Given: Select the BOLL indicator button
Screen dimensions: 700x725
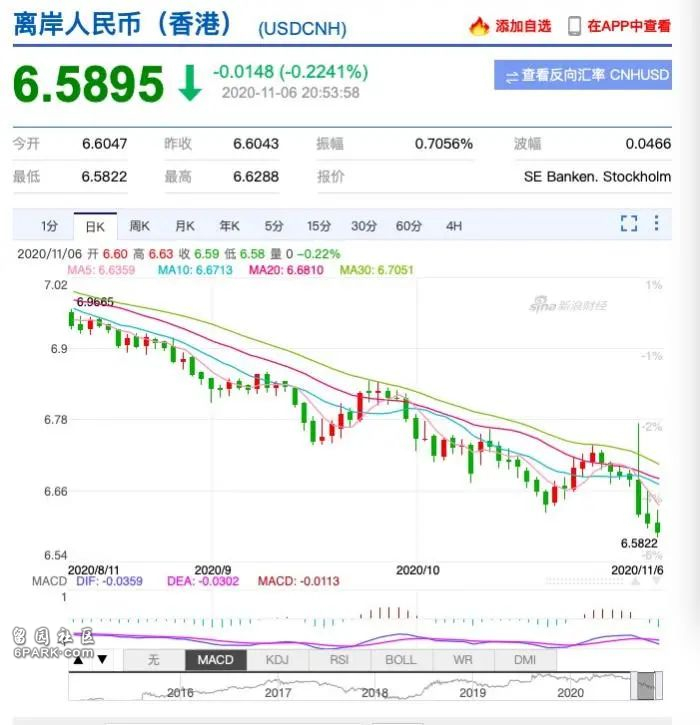Looking at the screenshot, I should point(401,660).
